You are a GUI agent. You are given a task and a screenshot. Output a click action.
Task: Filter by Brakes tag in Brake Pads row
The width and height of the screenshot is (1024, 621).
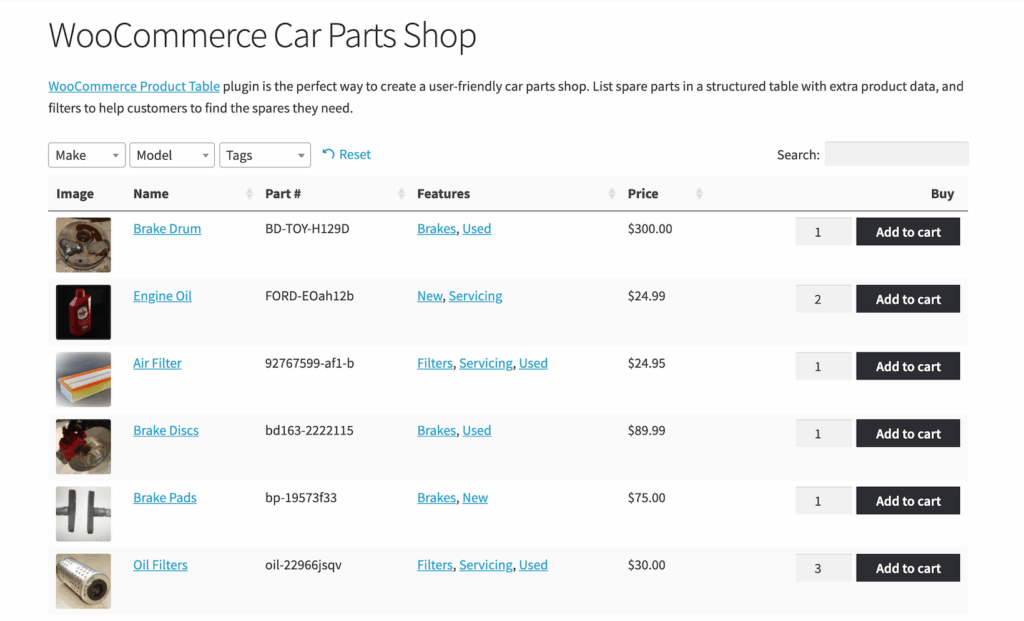click(436, 498)
